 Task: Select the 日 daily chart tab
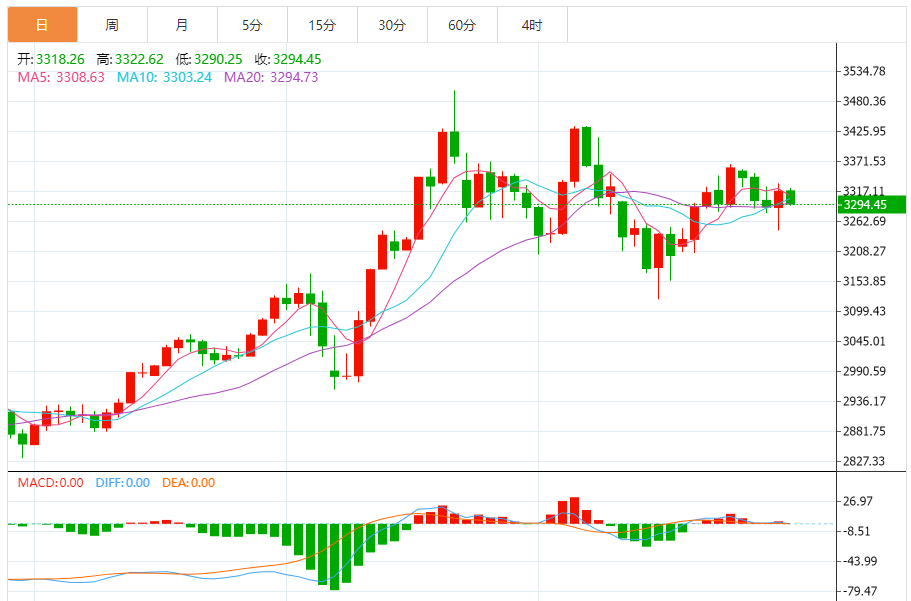tap(42, 25)
